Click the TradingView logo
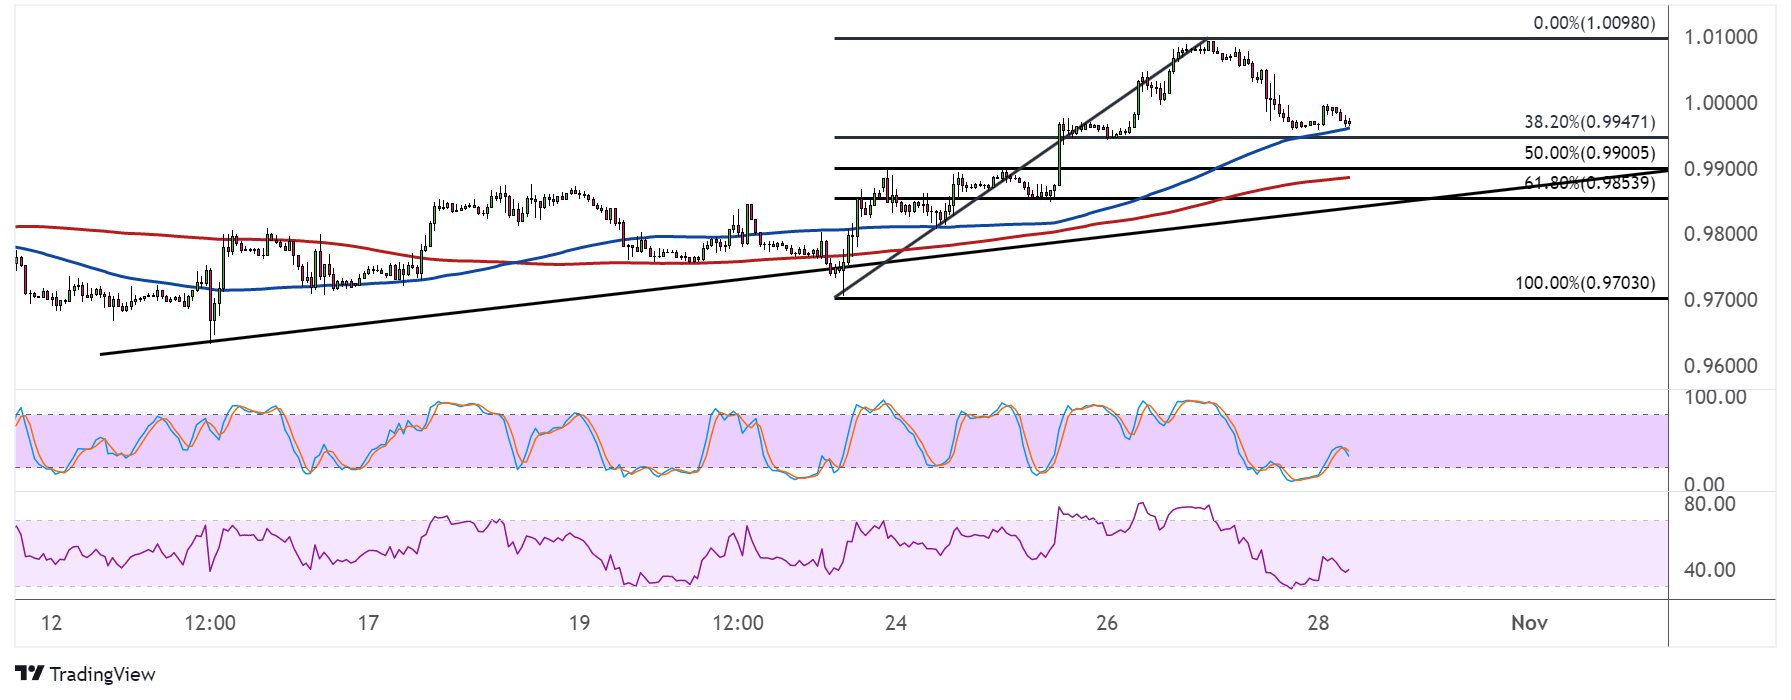Image resolution: width=1791 pixels, height=700 pixels. [86, 674]
